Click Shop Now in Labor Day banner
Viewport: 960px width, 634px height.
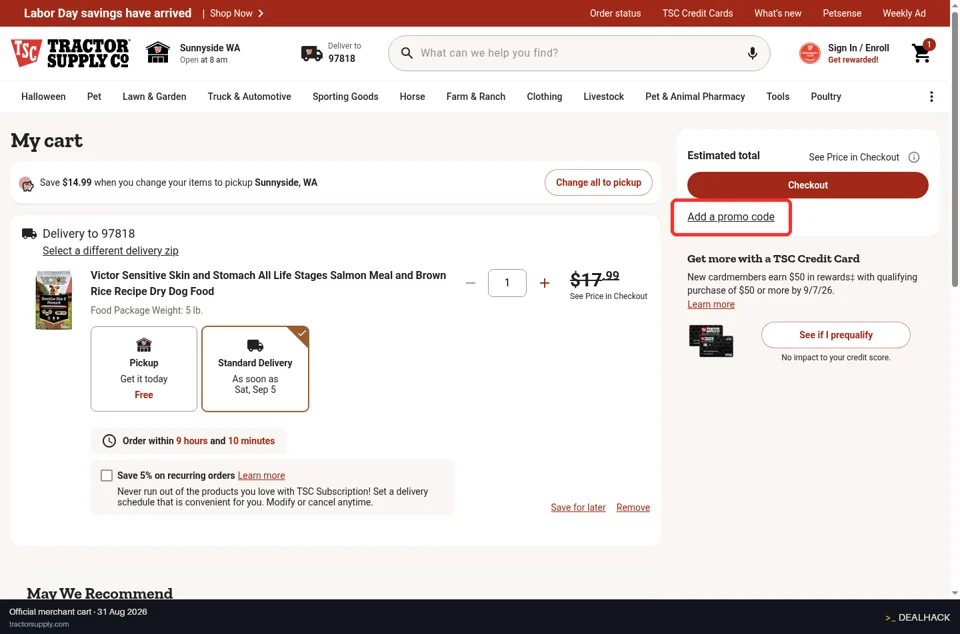pos(231,13)
